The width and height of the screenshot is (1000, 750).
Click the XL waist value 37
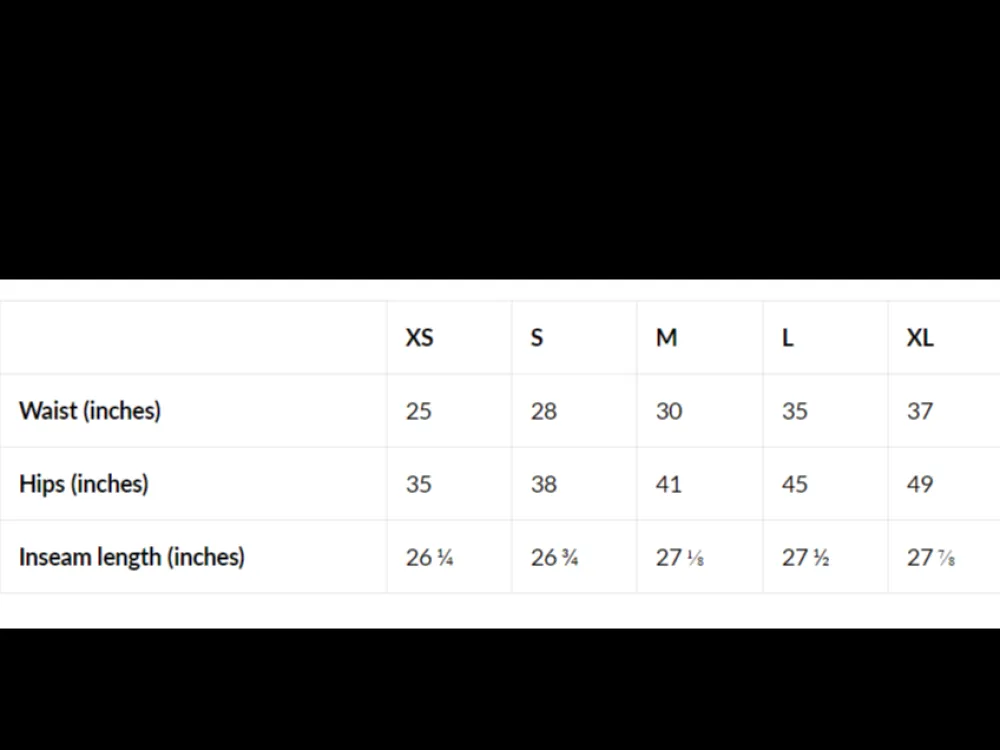click(x=920, y=411)
